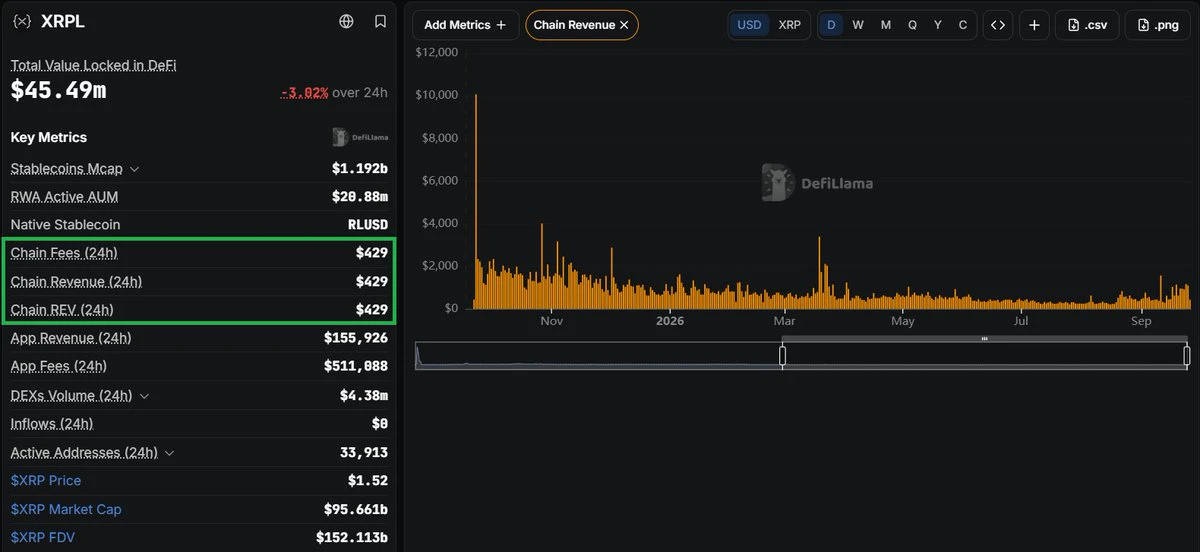Click the range navigator's unselected left portion
The image size is (1200, 552).
[x=598, y=355]
